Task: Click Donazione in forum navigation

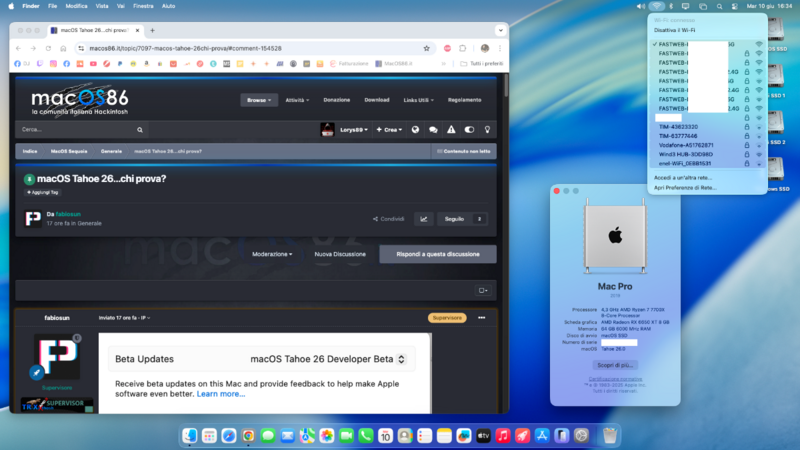Action: (x=337, y=100)
